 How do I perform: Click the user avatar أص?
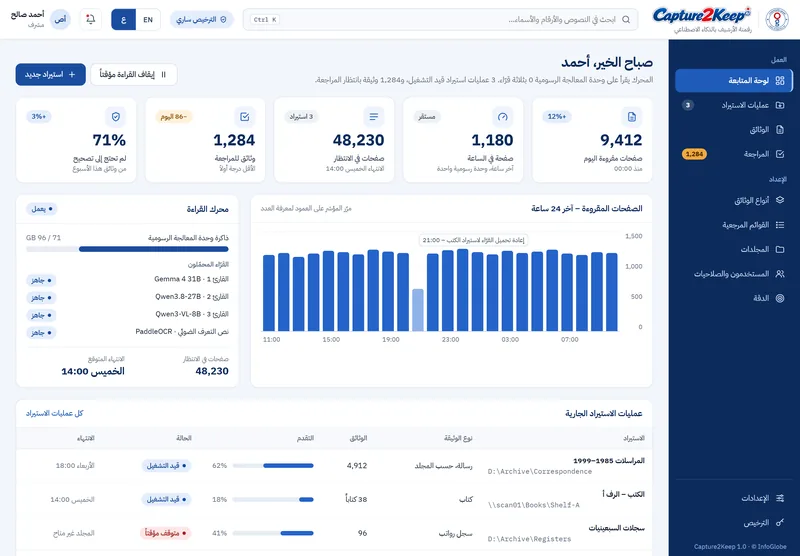pyautogui.click(x=60, y=19)
